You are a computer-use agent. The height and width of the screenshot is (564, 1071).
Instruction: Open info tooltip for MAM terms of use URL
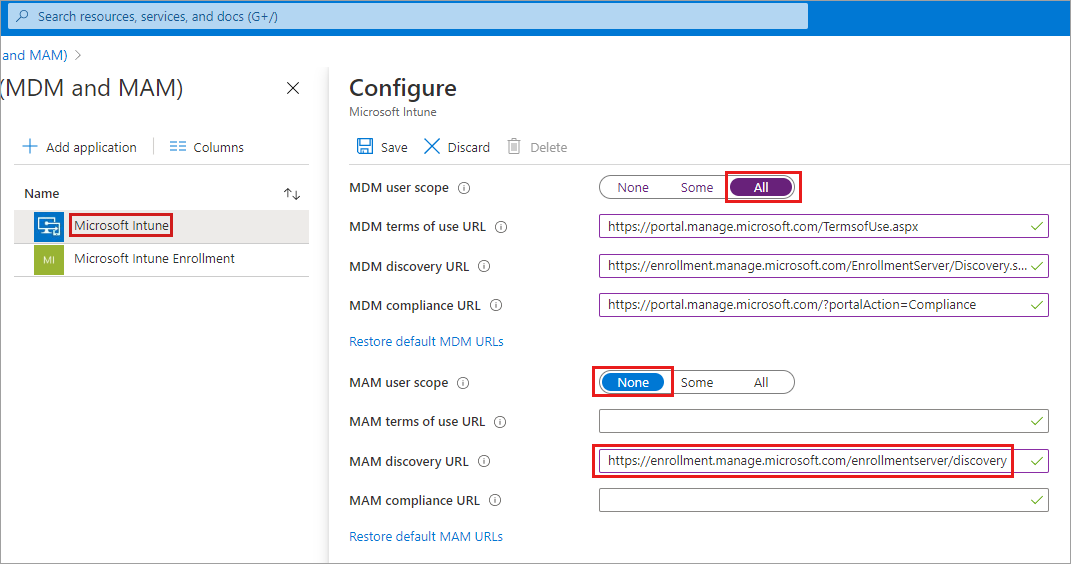[500, 422]
